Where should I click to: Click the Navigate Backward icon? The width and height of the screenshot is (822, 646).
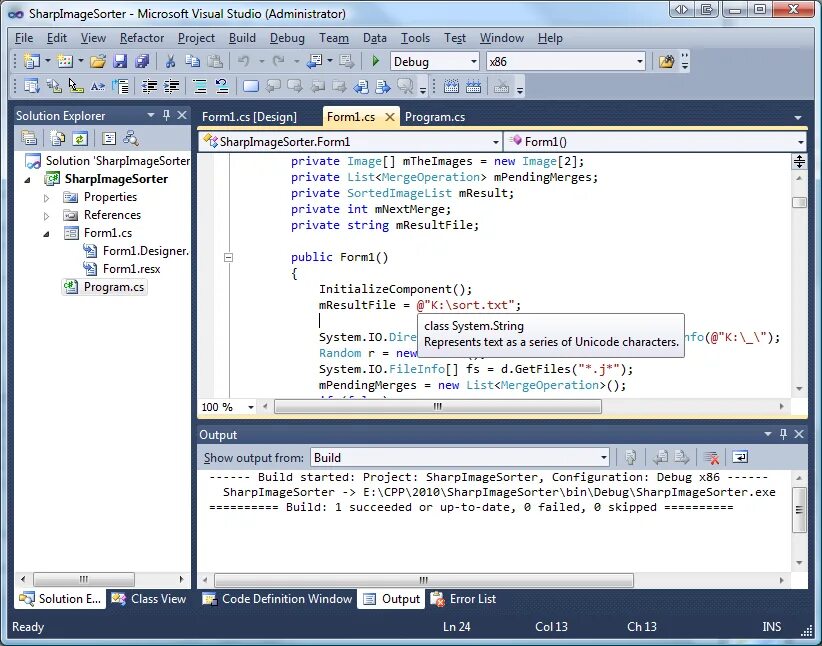[315, 61]
